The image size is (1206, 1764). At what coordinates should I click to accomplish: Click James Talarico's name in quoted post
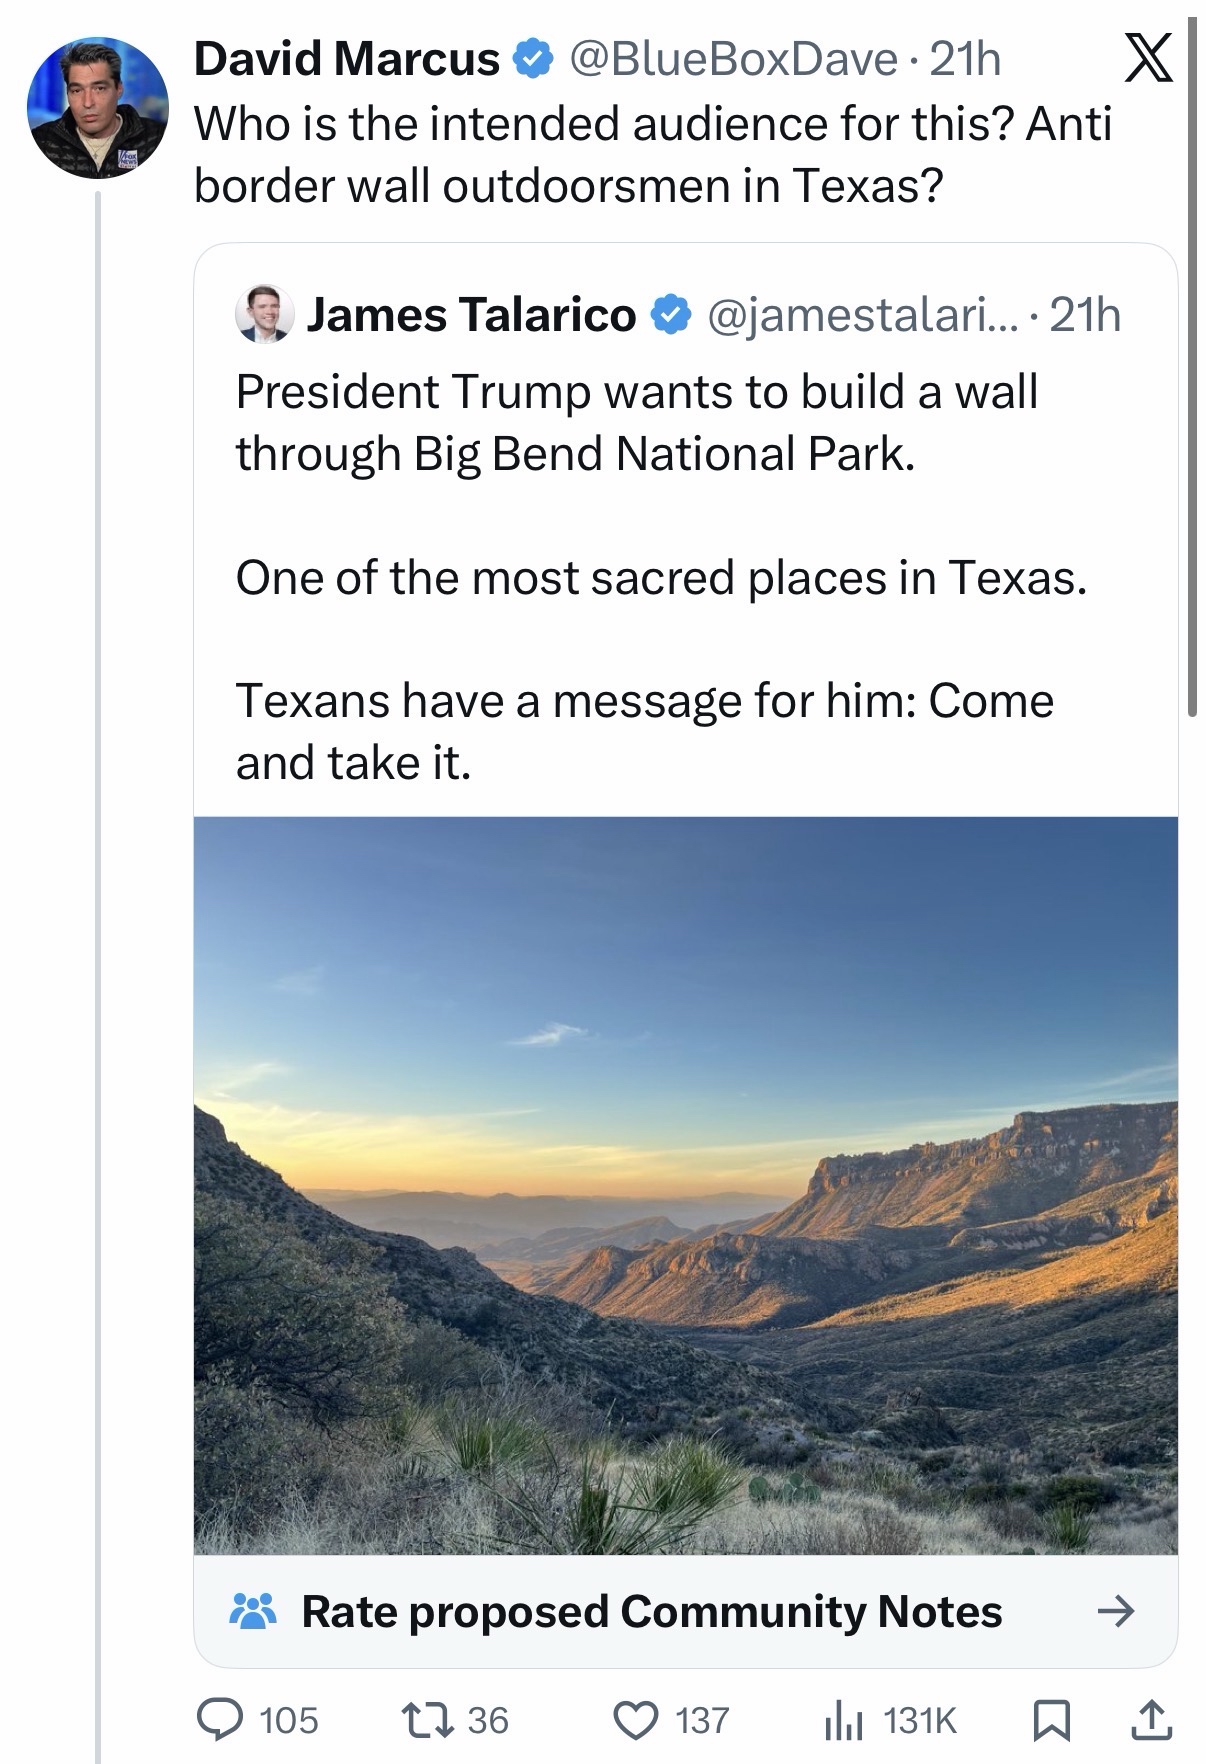click(x=470, y=315)
